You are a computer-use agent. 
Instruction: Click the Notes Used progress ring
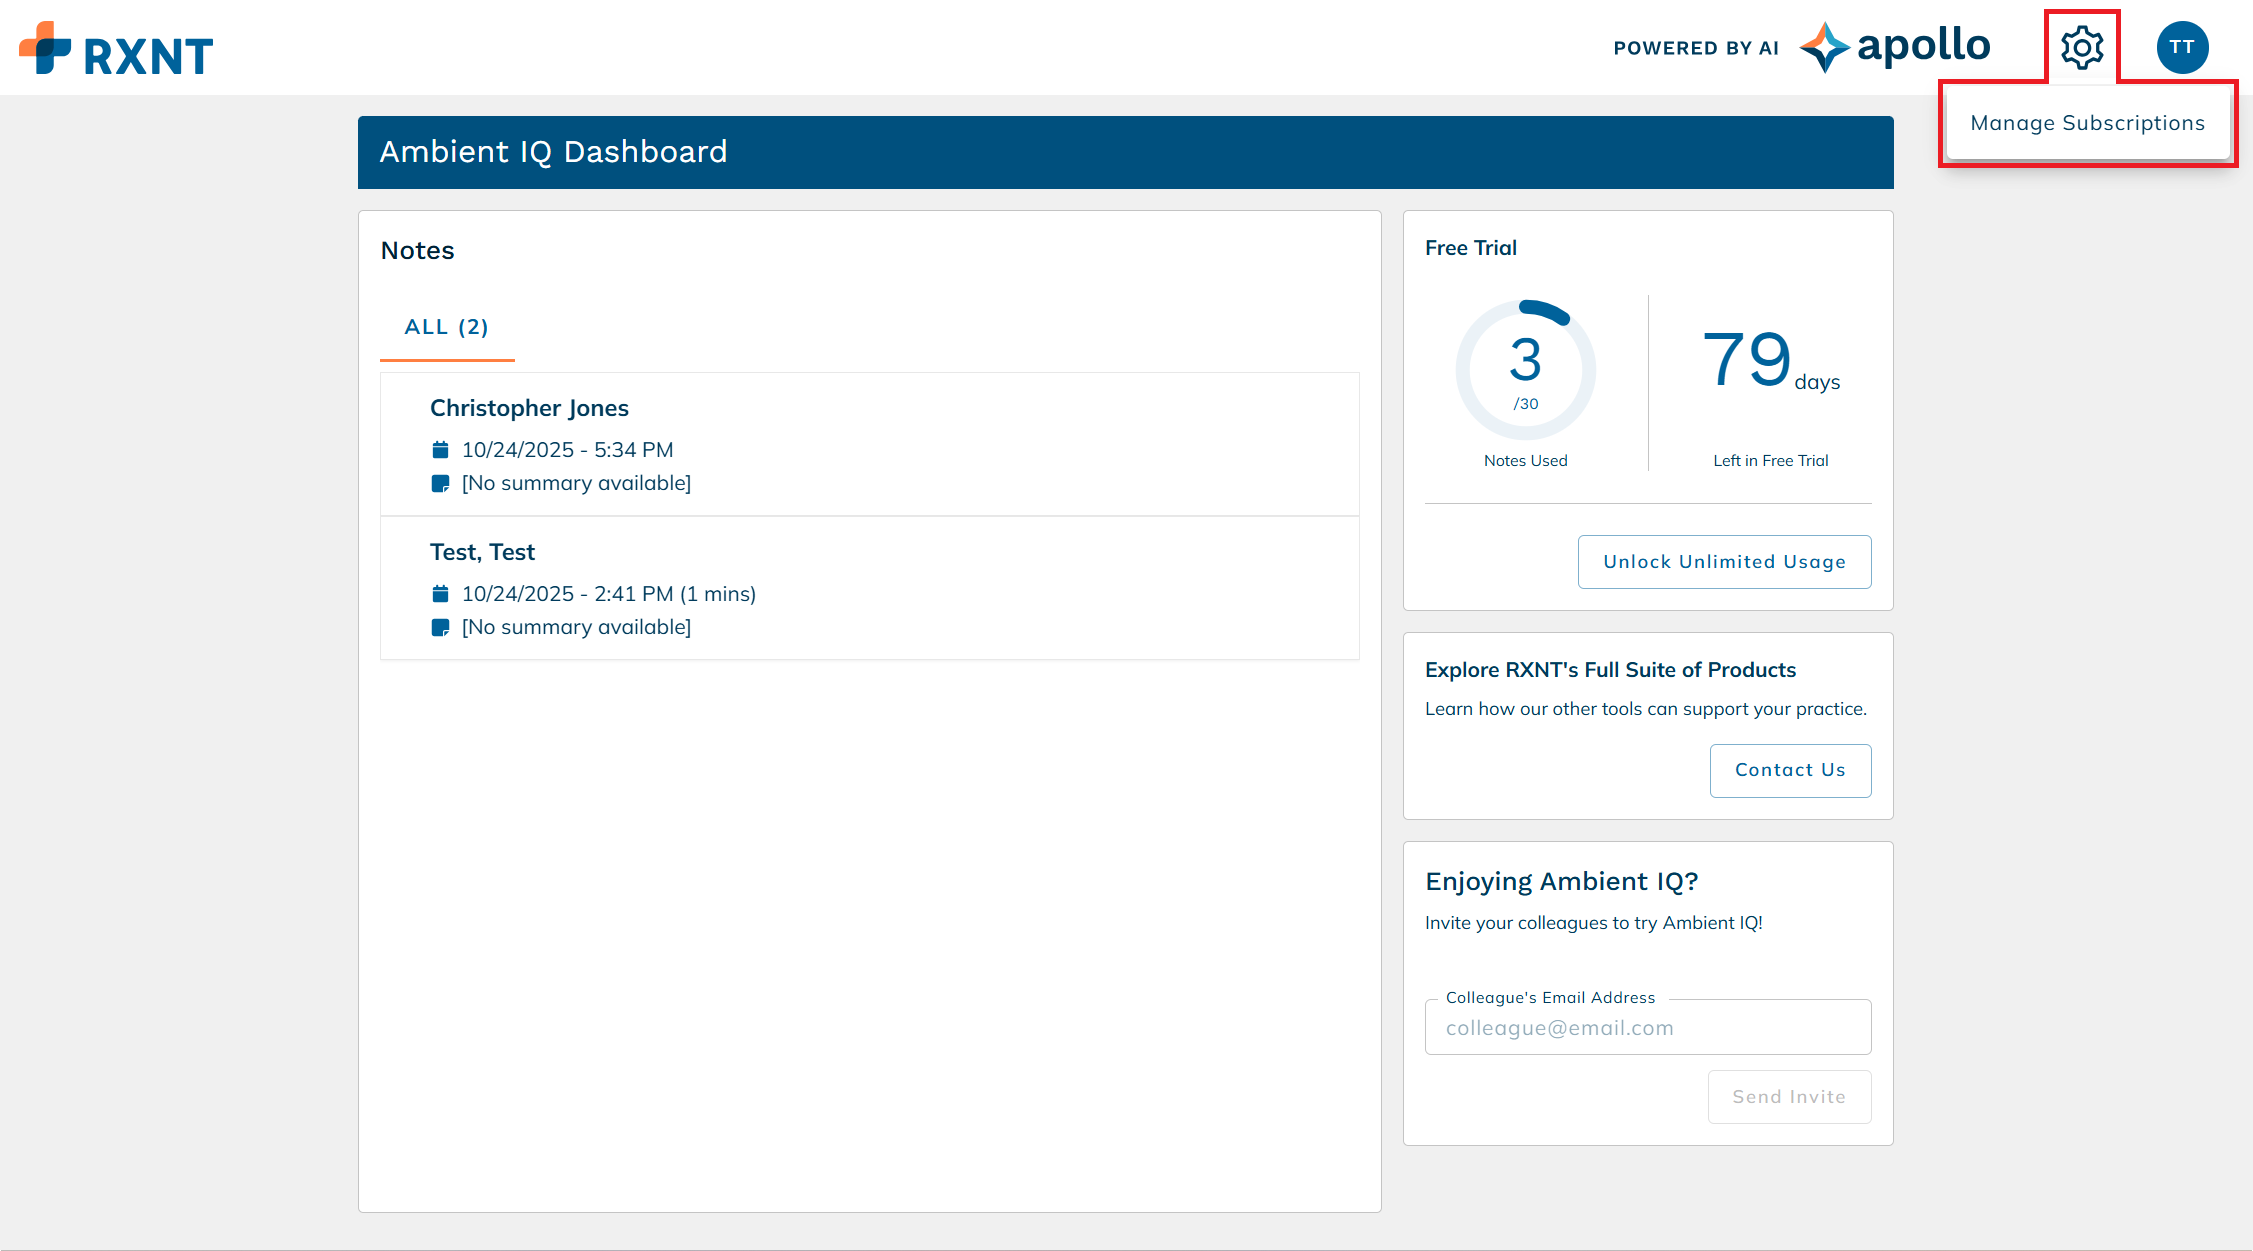[x=1525, y=370]
